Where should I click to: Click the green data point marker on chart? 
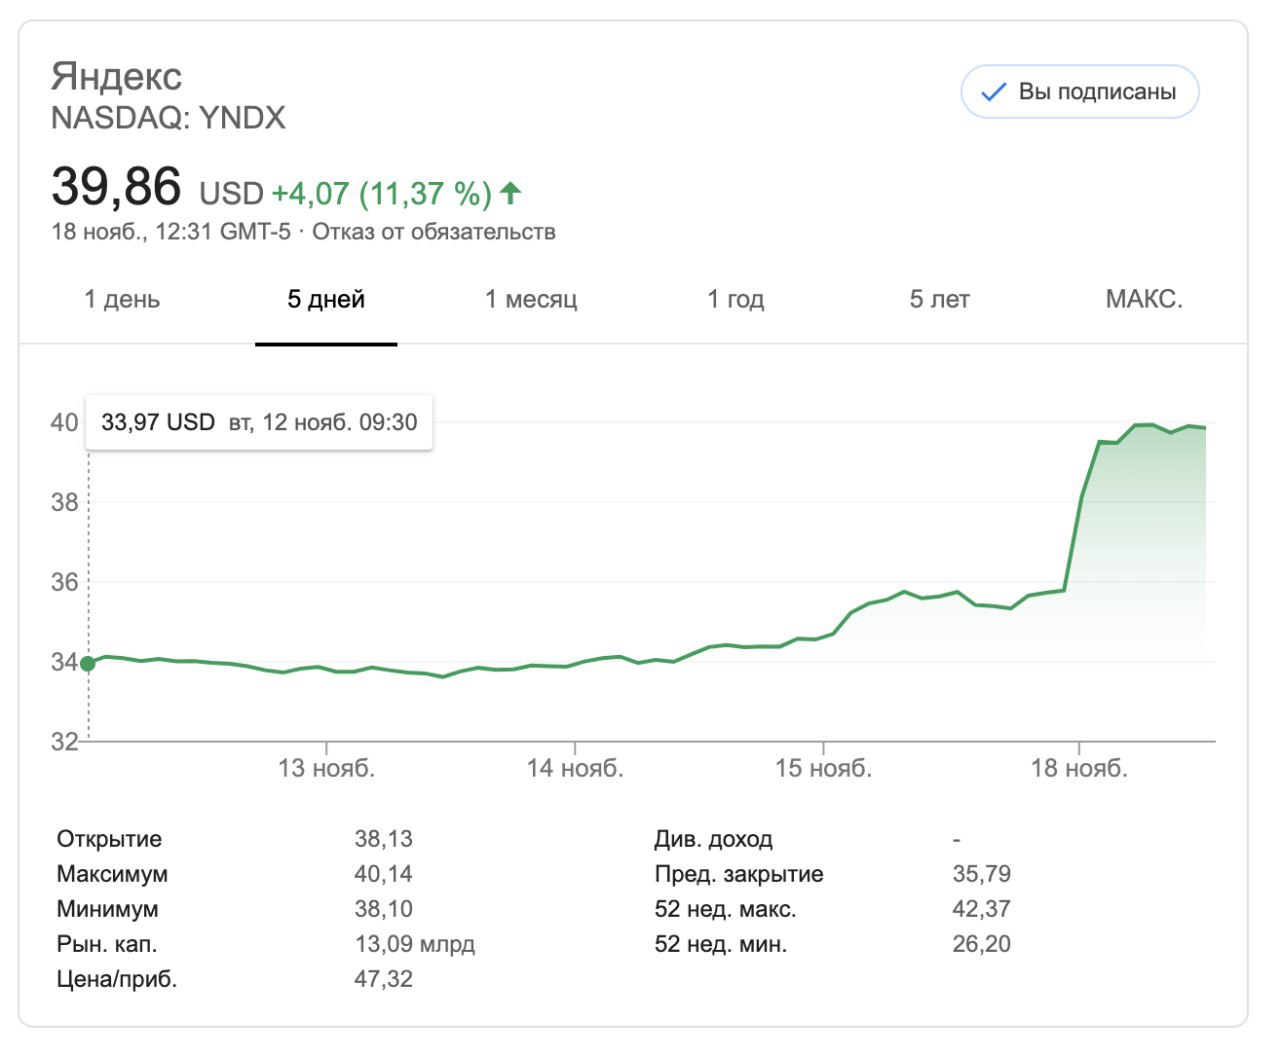tap(88, 664)
